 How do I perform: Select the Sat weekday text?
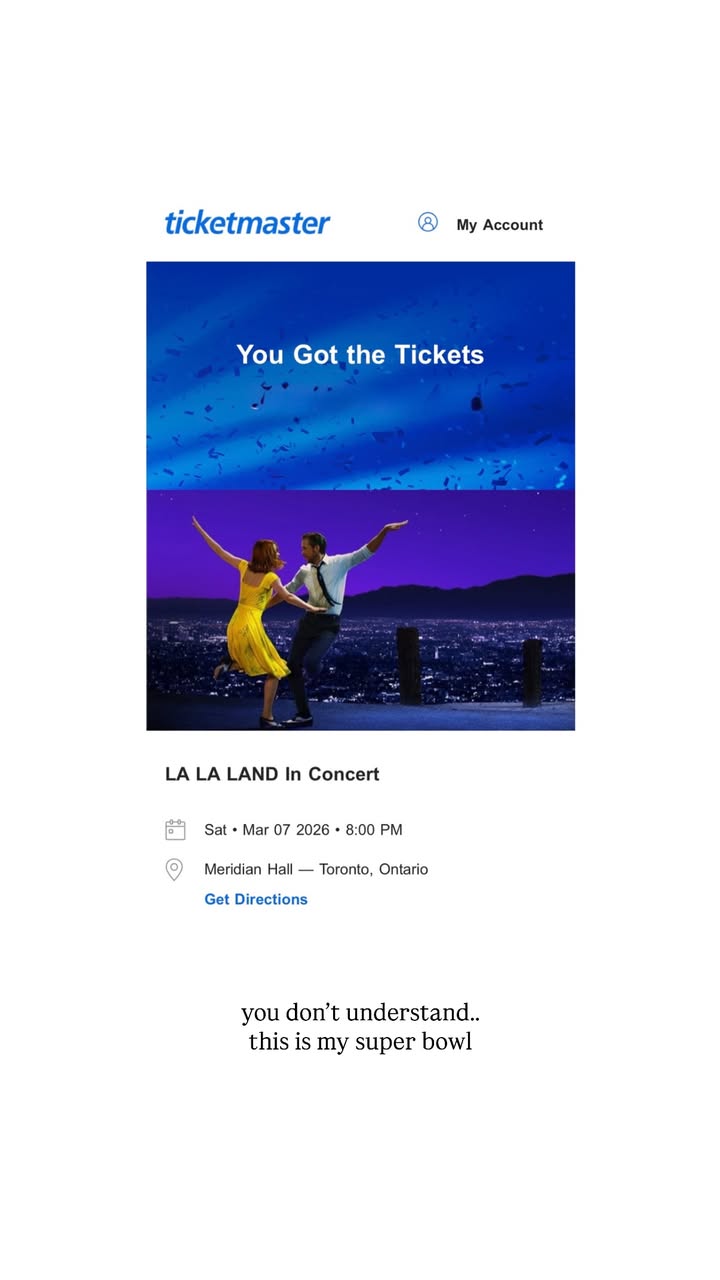click(x=215, y=830)
